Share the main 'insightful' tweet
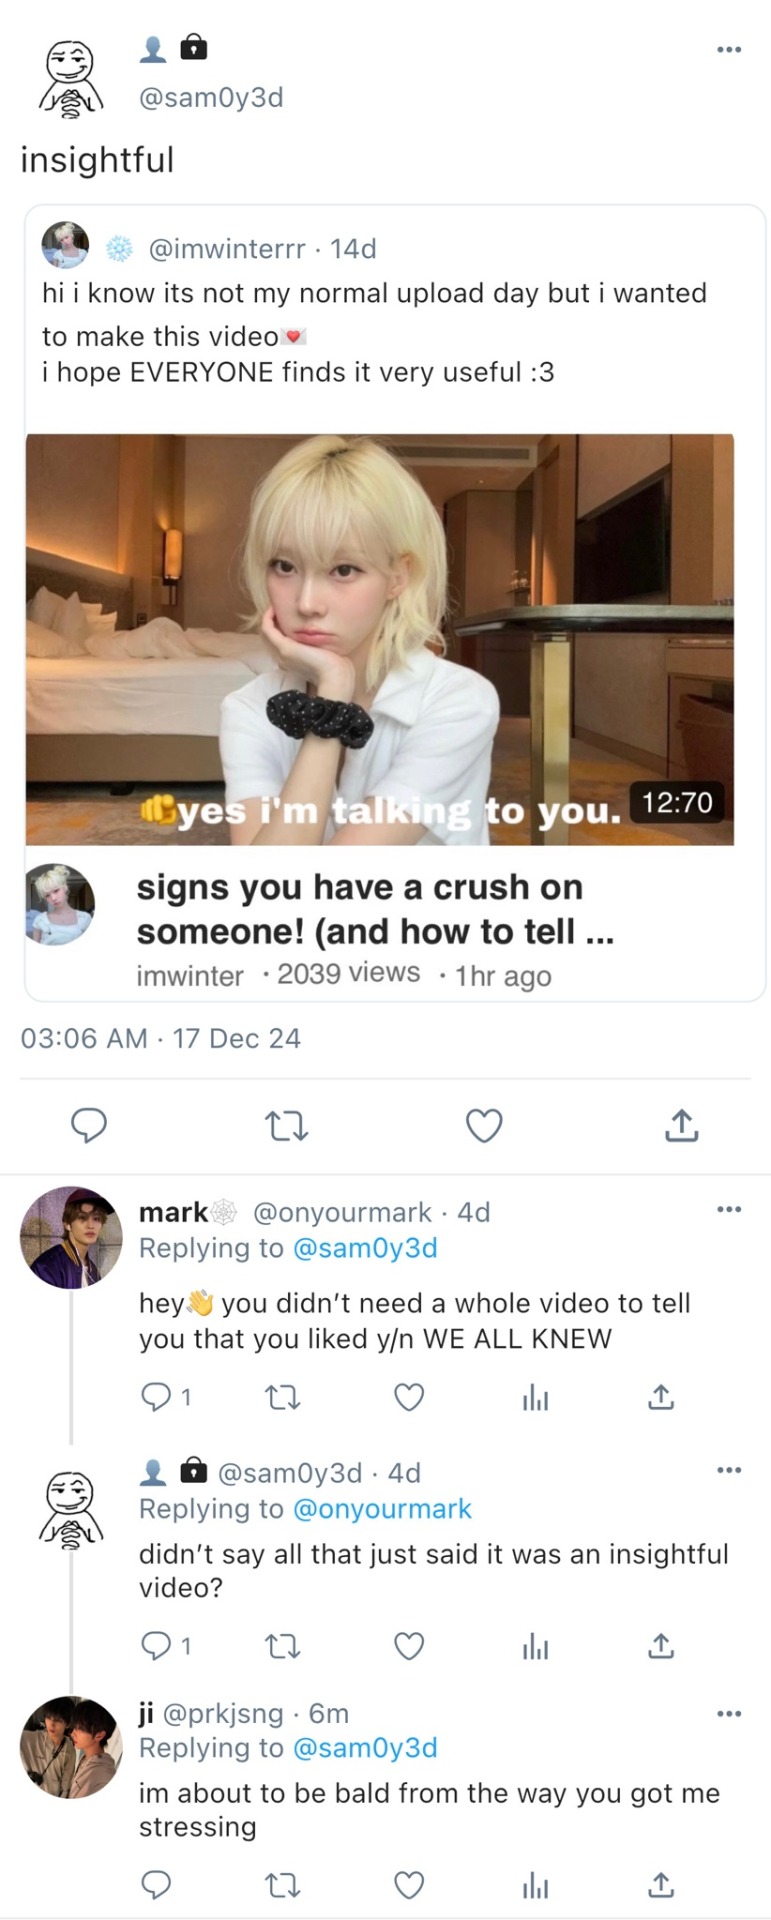This screenshot has width=771, height=1920. [x=681, y=1126]
